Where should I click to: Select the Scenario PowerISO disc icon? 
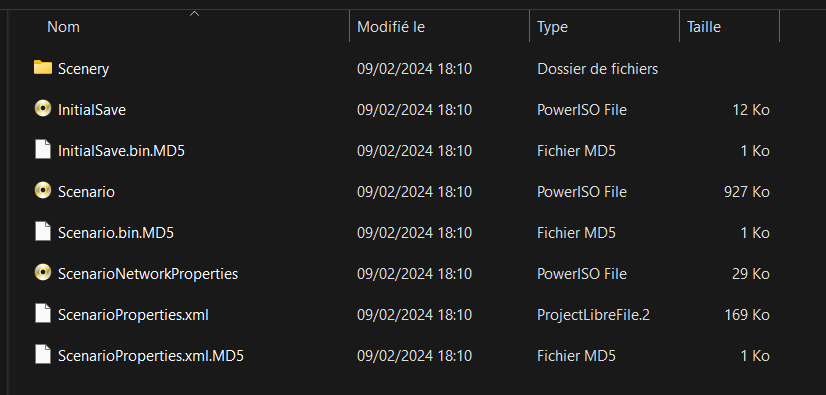(x=43, y=191)
